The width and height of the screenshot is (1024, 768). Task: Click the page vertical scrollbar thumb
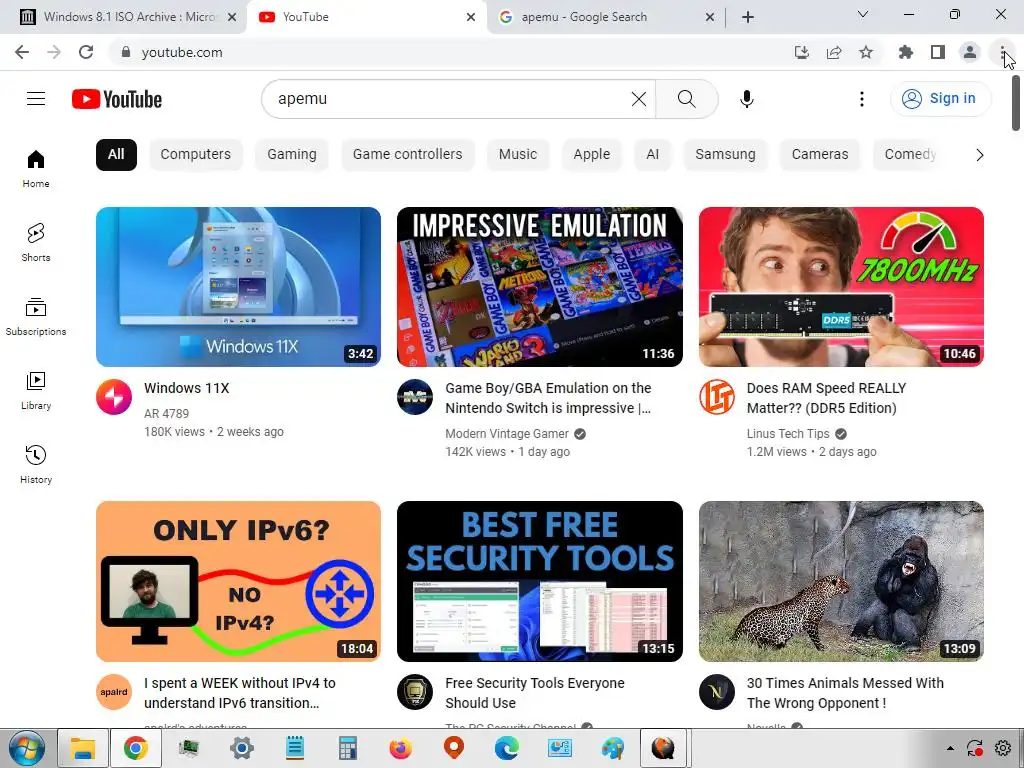[1016, 103]
